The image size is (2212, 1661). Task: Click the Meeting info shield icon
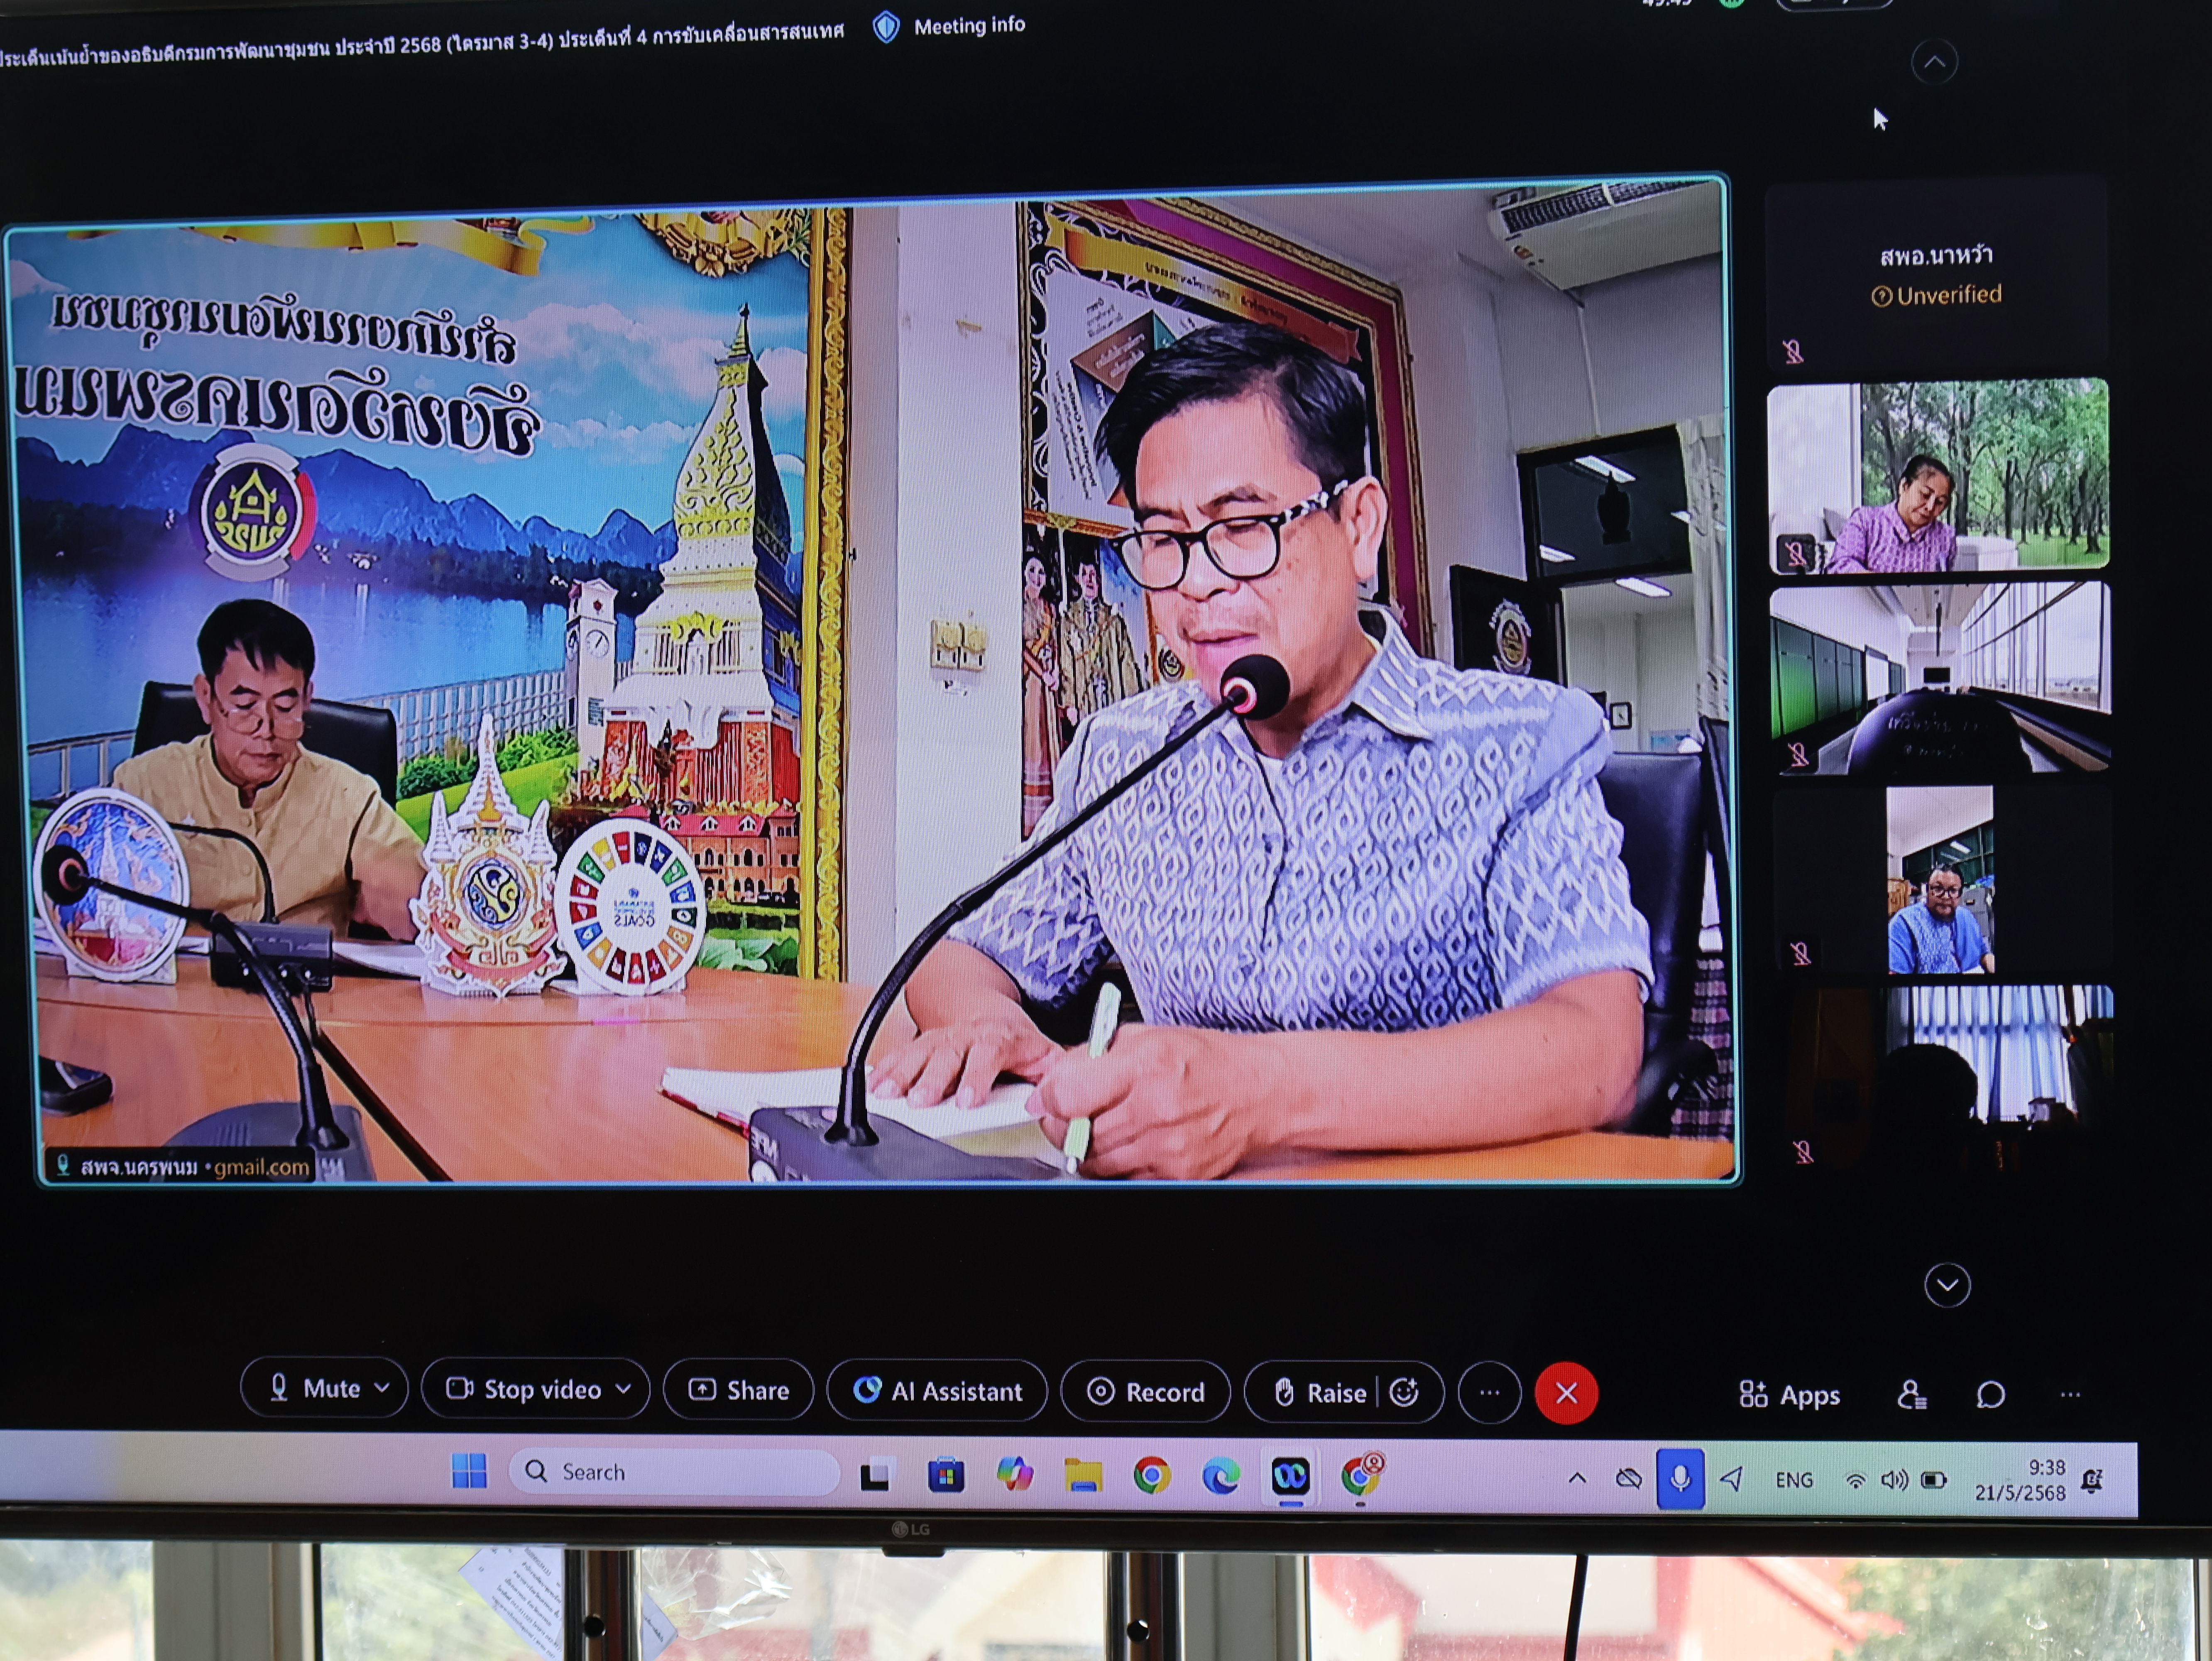[886, 27]
